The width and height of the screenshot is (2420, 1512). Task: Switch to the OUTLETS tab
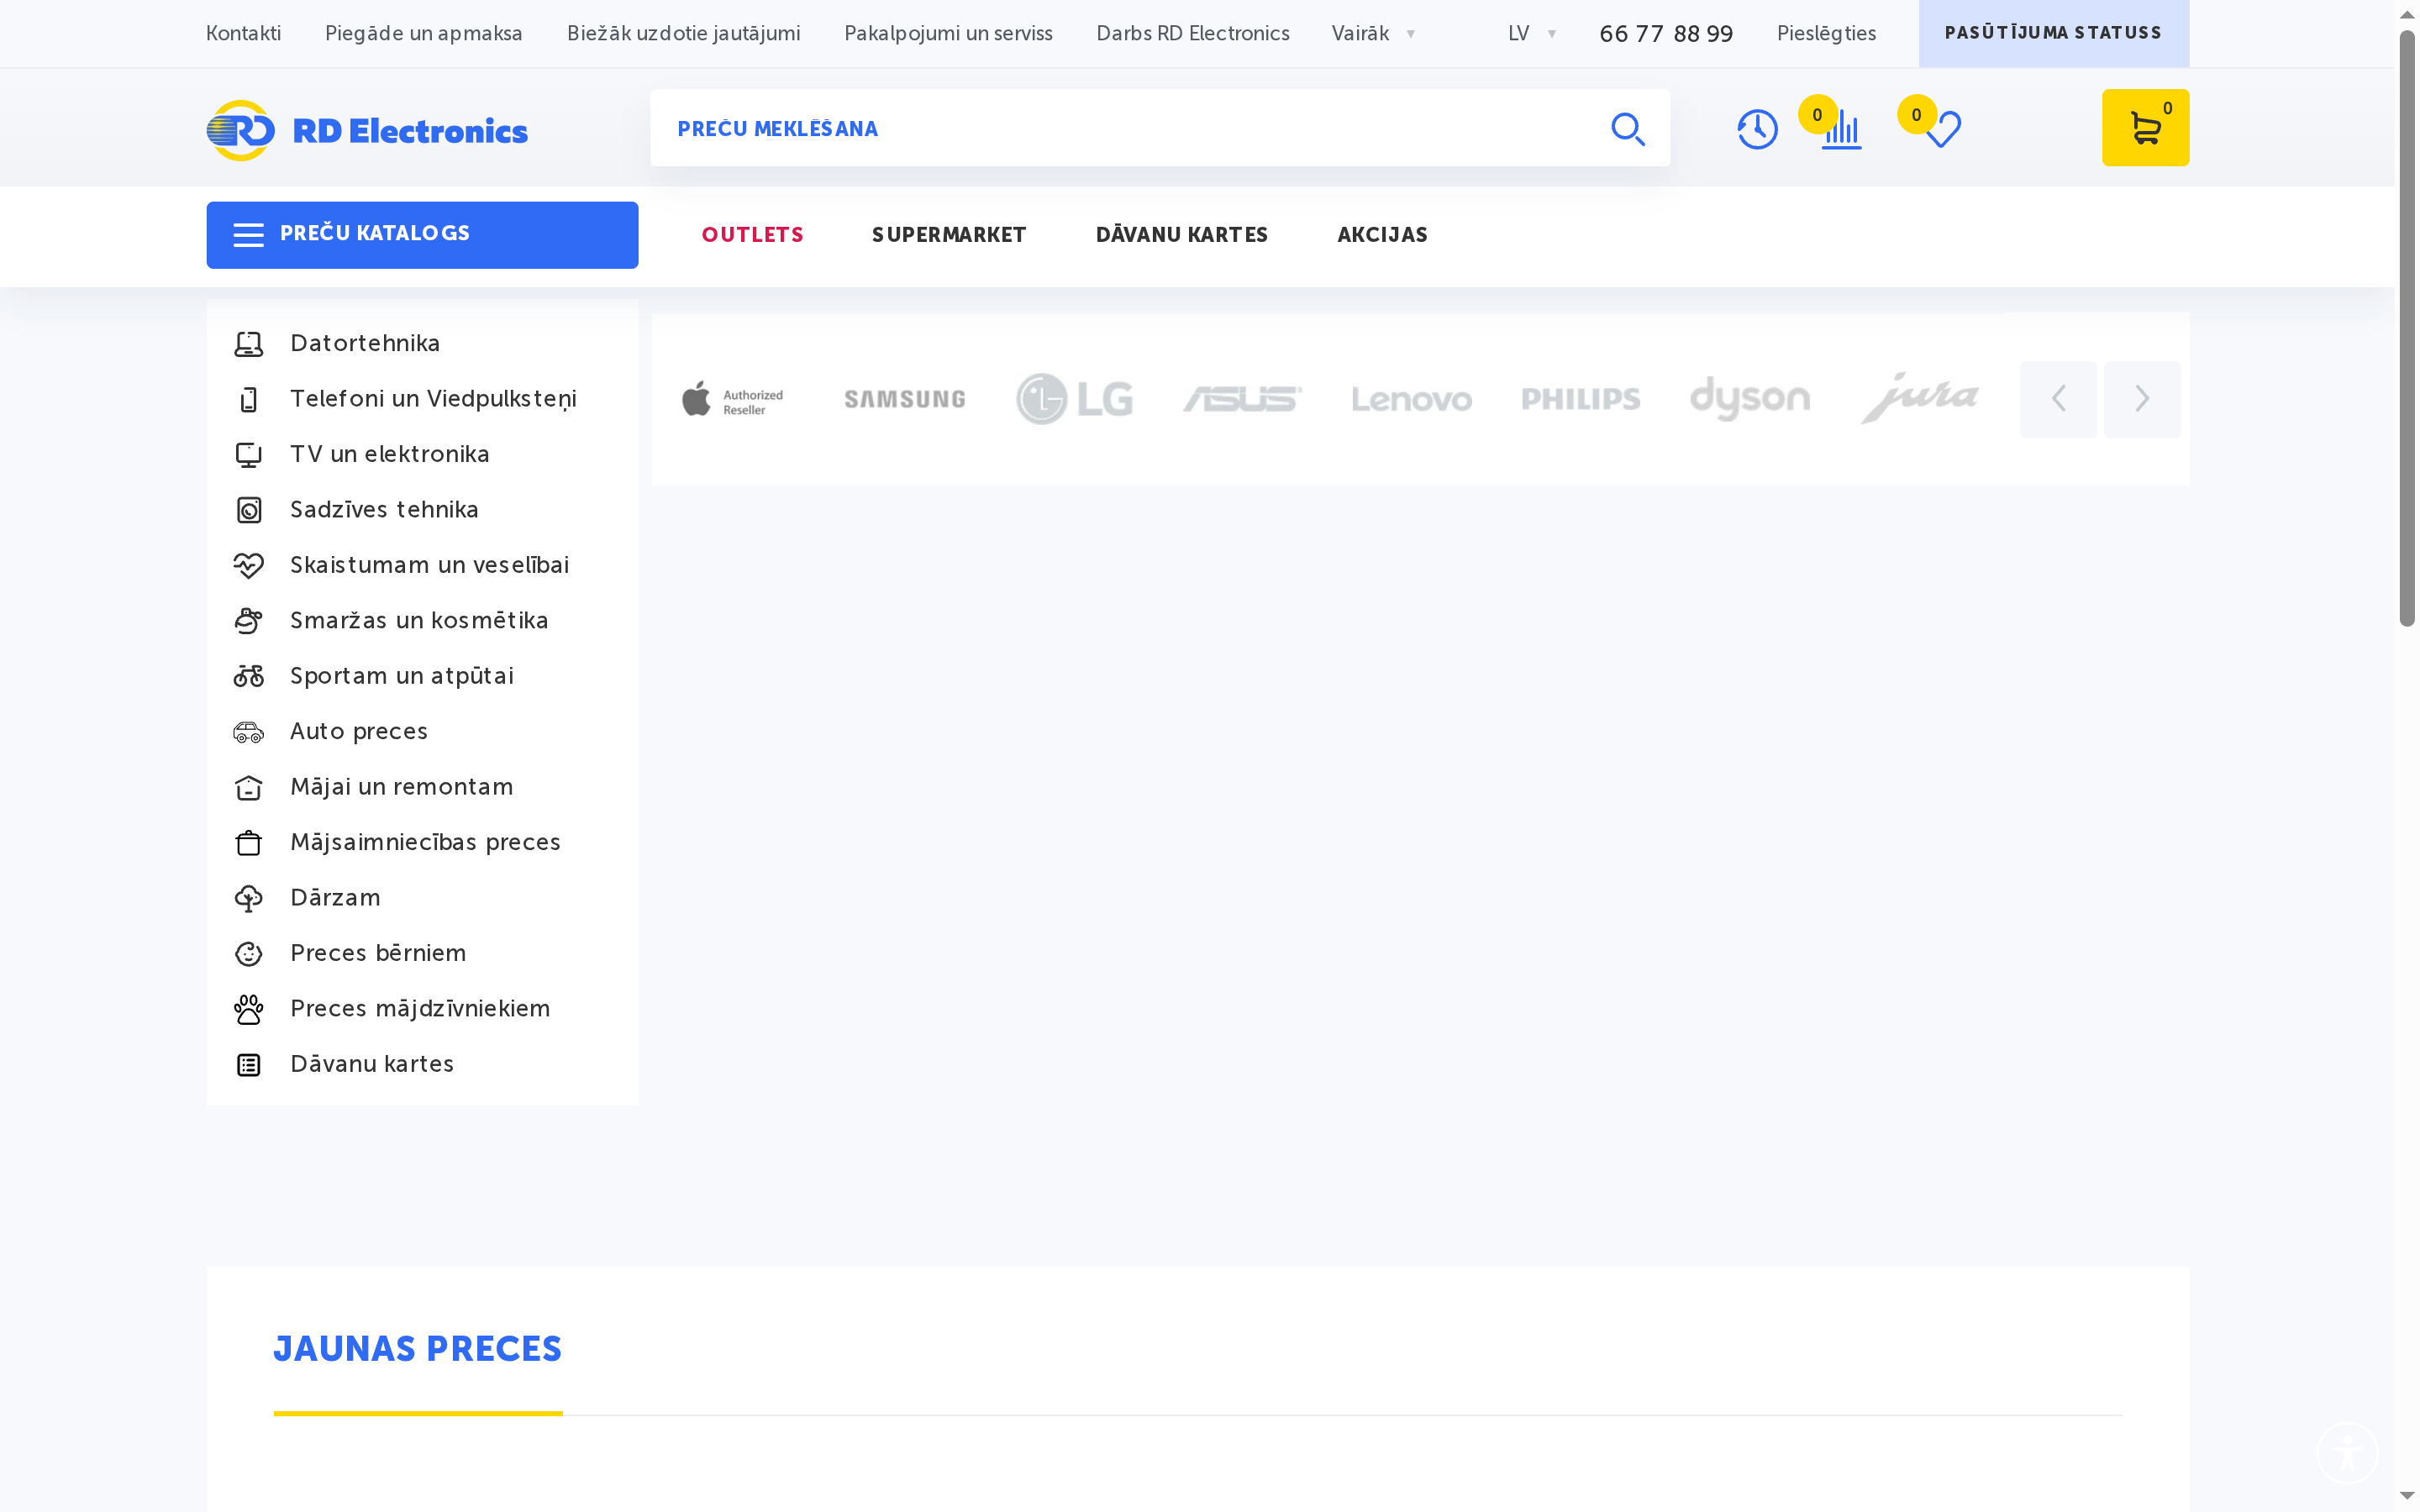752,234
